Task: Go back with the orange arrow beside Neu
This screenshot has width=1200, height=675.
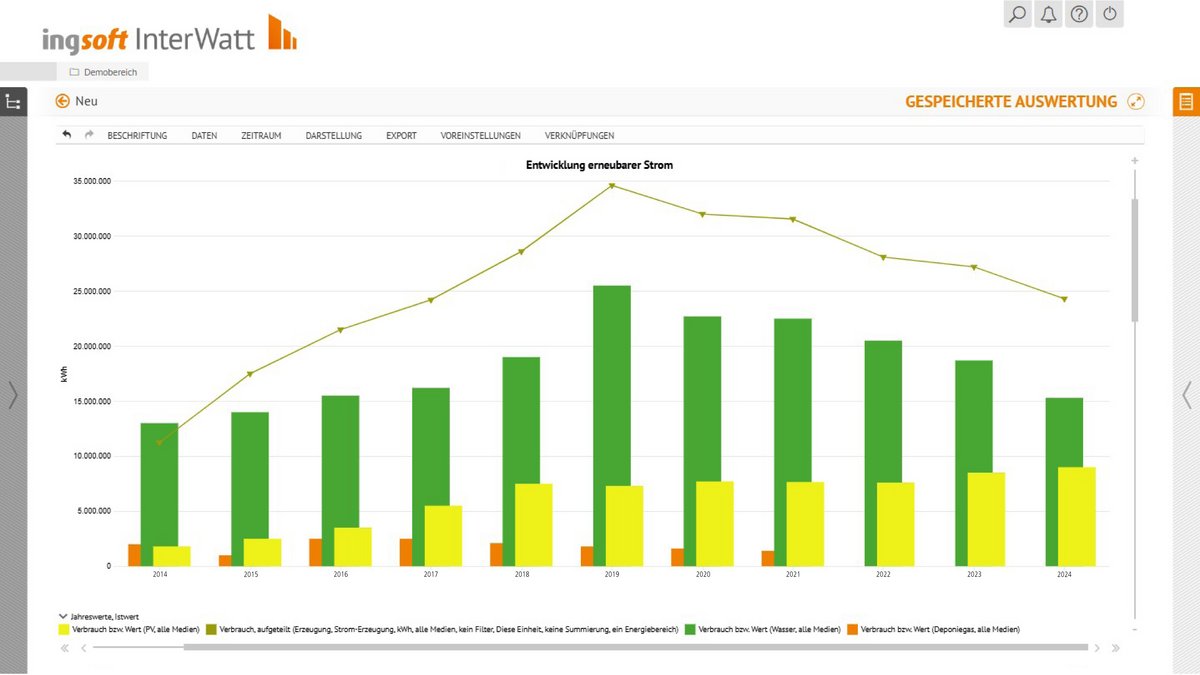Action: click(x=63, y=101)
